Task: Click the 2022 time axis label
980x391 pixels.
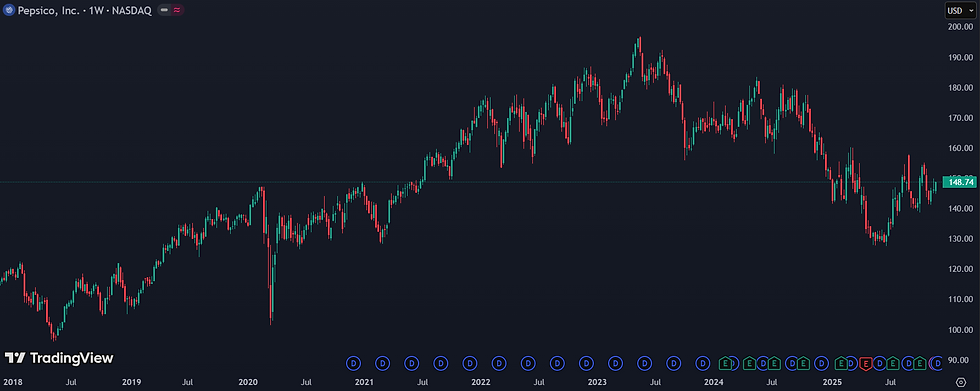Action: point(481,382)
